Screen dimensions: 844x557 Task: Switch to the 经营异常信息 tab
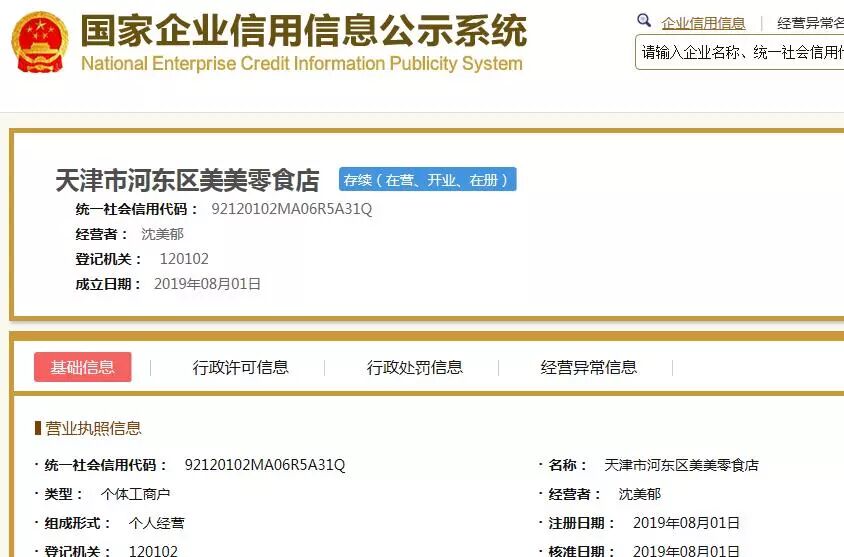click(x=589, y=368)
